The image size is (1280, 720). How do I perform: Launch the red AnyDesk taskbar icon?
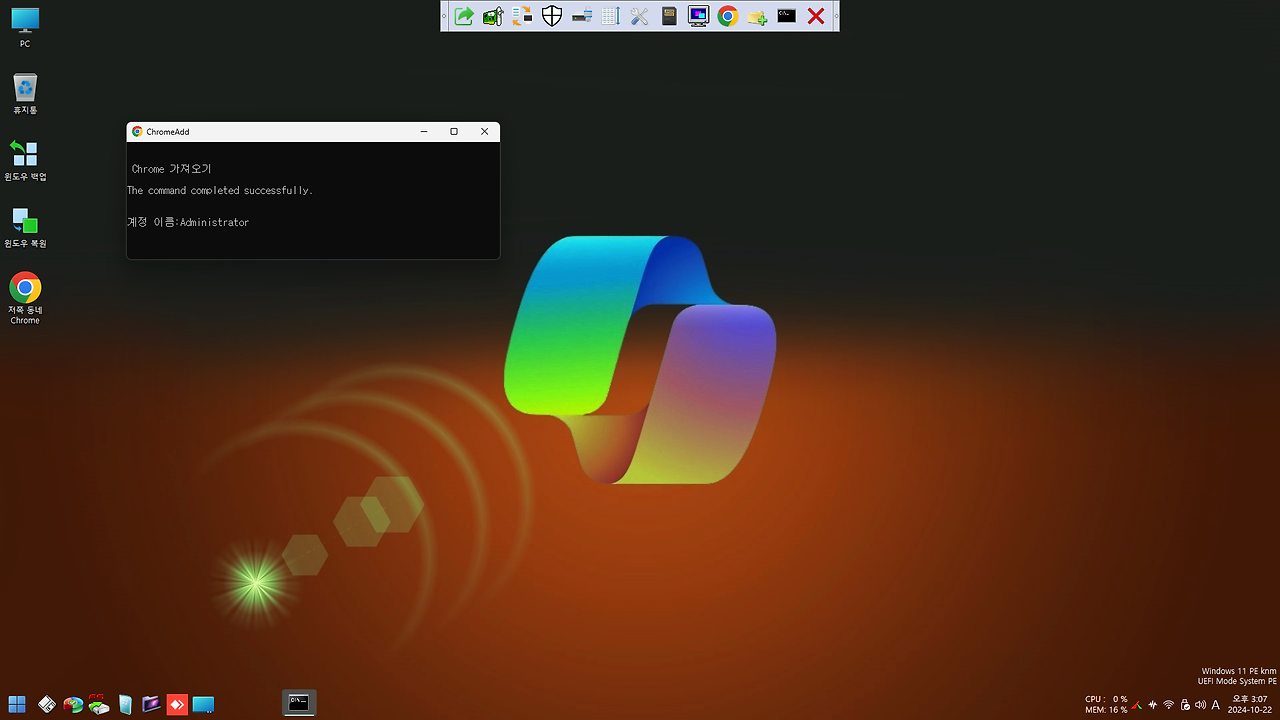177,704
